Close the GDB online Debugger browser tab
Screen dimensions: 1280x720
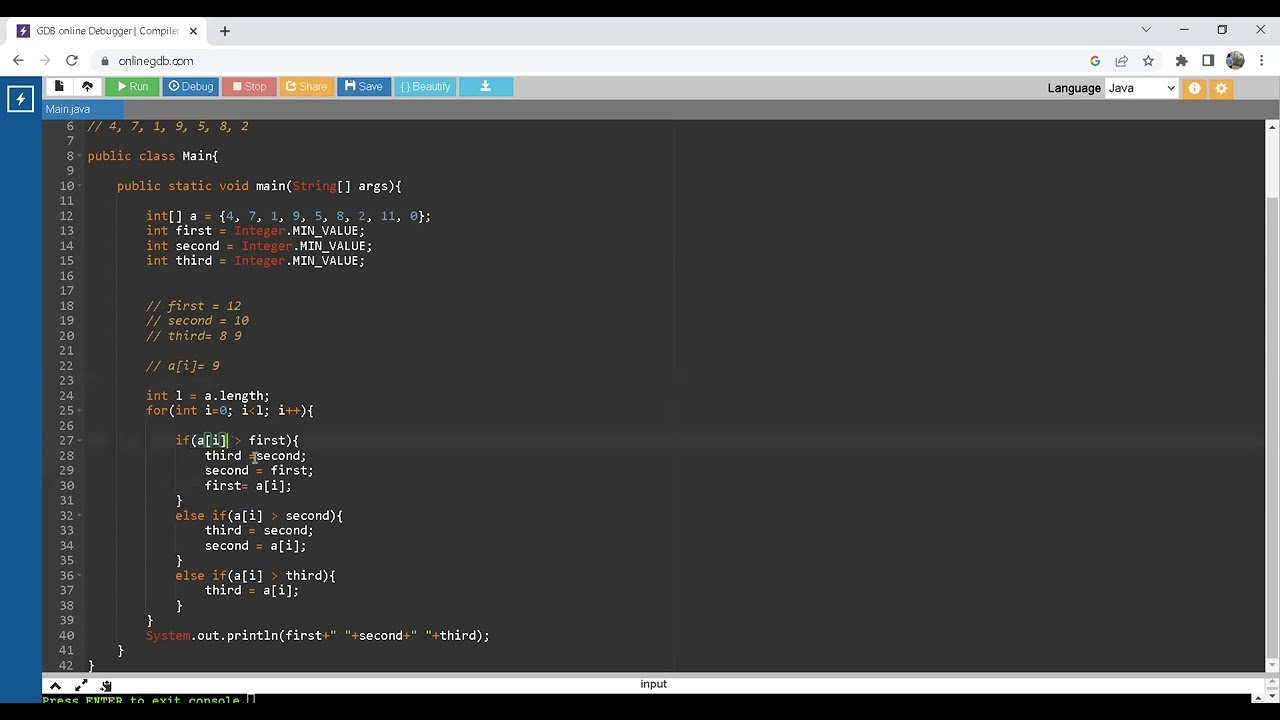click(191, 31)
